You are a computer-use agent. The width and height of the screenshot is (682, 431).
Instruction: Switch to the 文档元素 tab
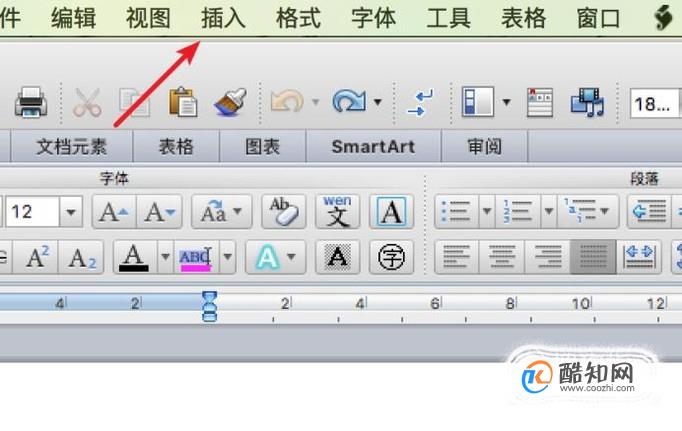pyautogui.click(x=72, y=147)
